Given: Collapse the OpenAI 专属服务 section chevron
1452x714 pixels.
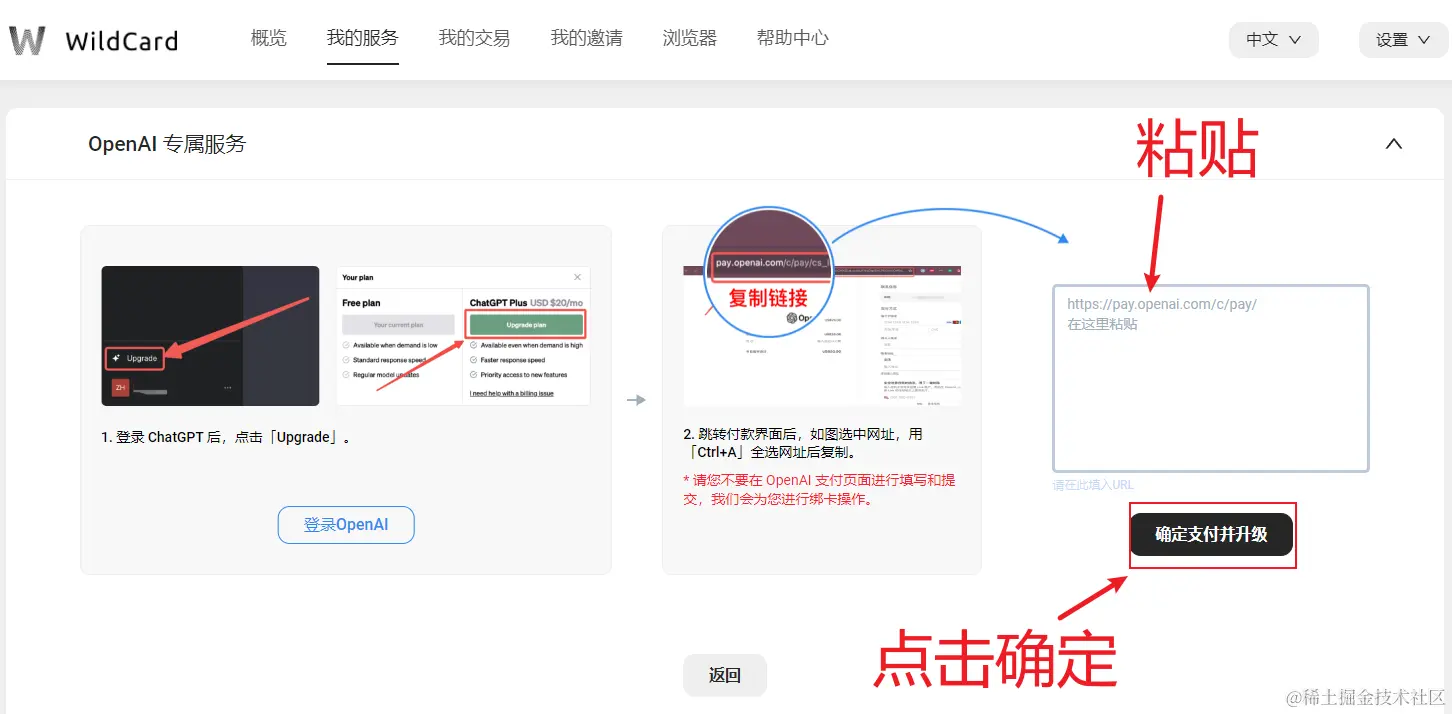Looking at the screenshot, I should tap(1393, 144).
